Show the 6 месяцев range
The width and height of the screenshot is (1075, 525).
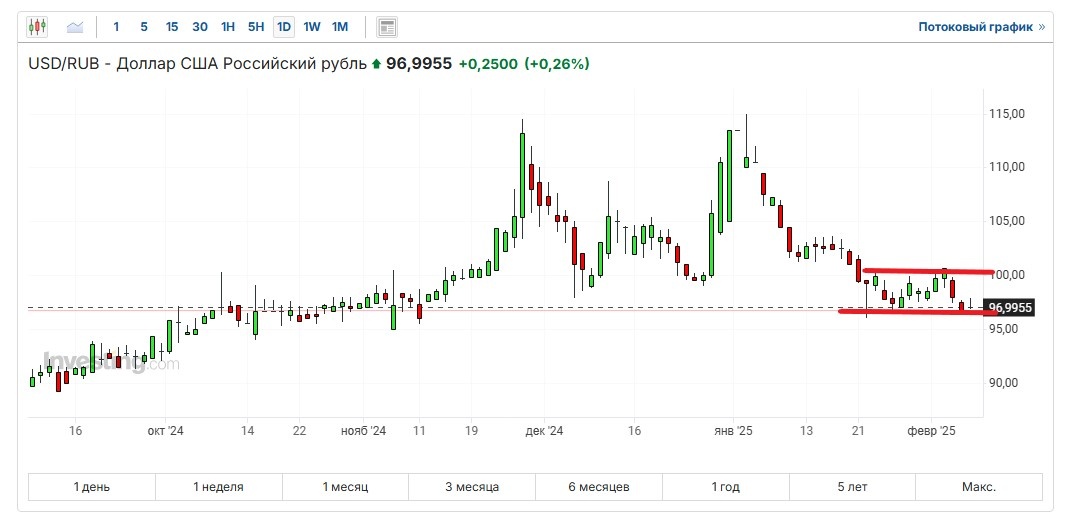click(599, 487)
